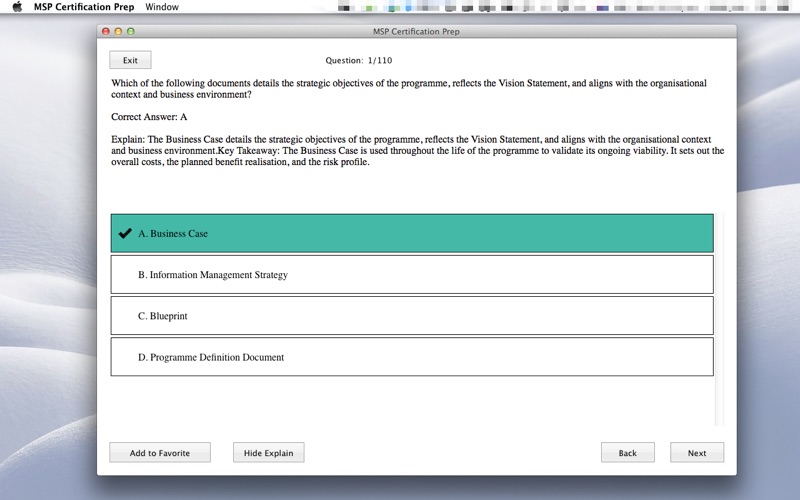Click the Exit button
800x500 pixels.
130,60
